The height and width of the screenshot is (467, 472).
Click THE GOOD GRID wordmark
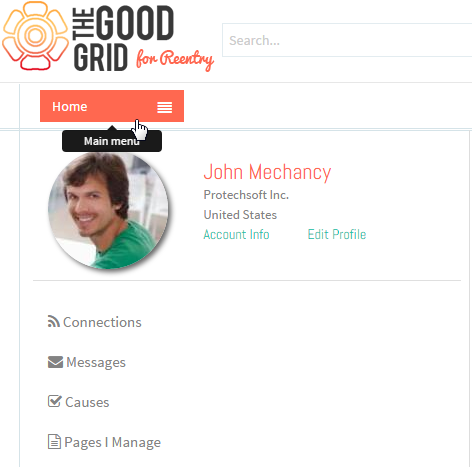[123, 38]
